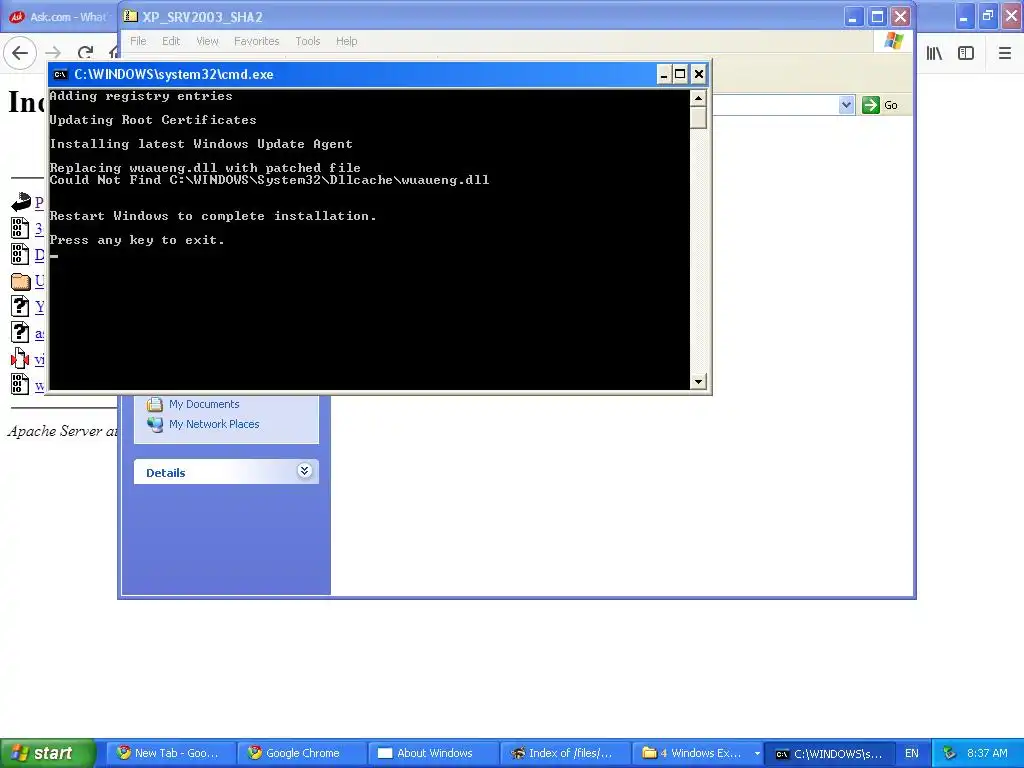Click the My Network Places icon
The width and height of the screenshot is (1024, 768).
(x=155, y=424)
